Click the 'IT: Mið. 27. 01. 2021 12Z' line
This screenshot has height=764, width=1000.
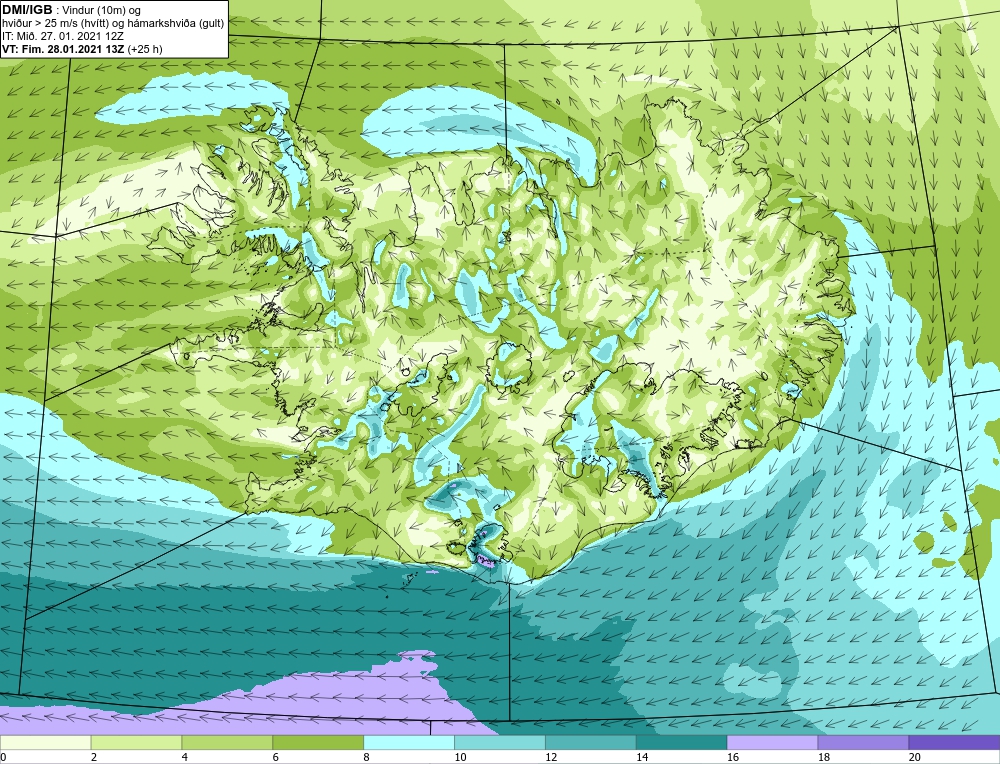pos(62,36)
